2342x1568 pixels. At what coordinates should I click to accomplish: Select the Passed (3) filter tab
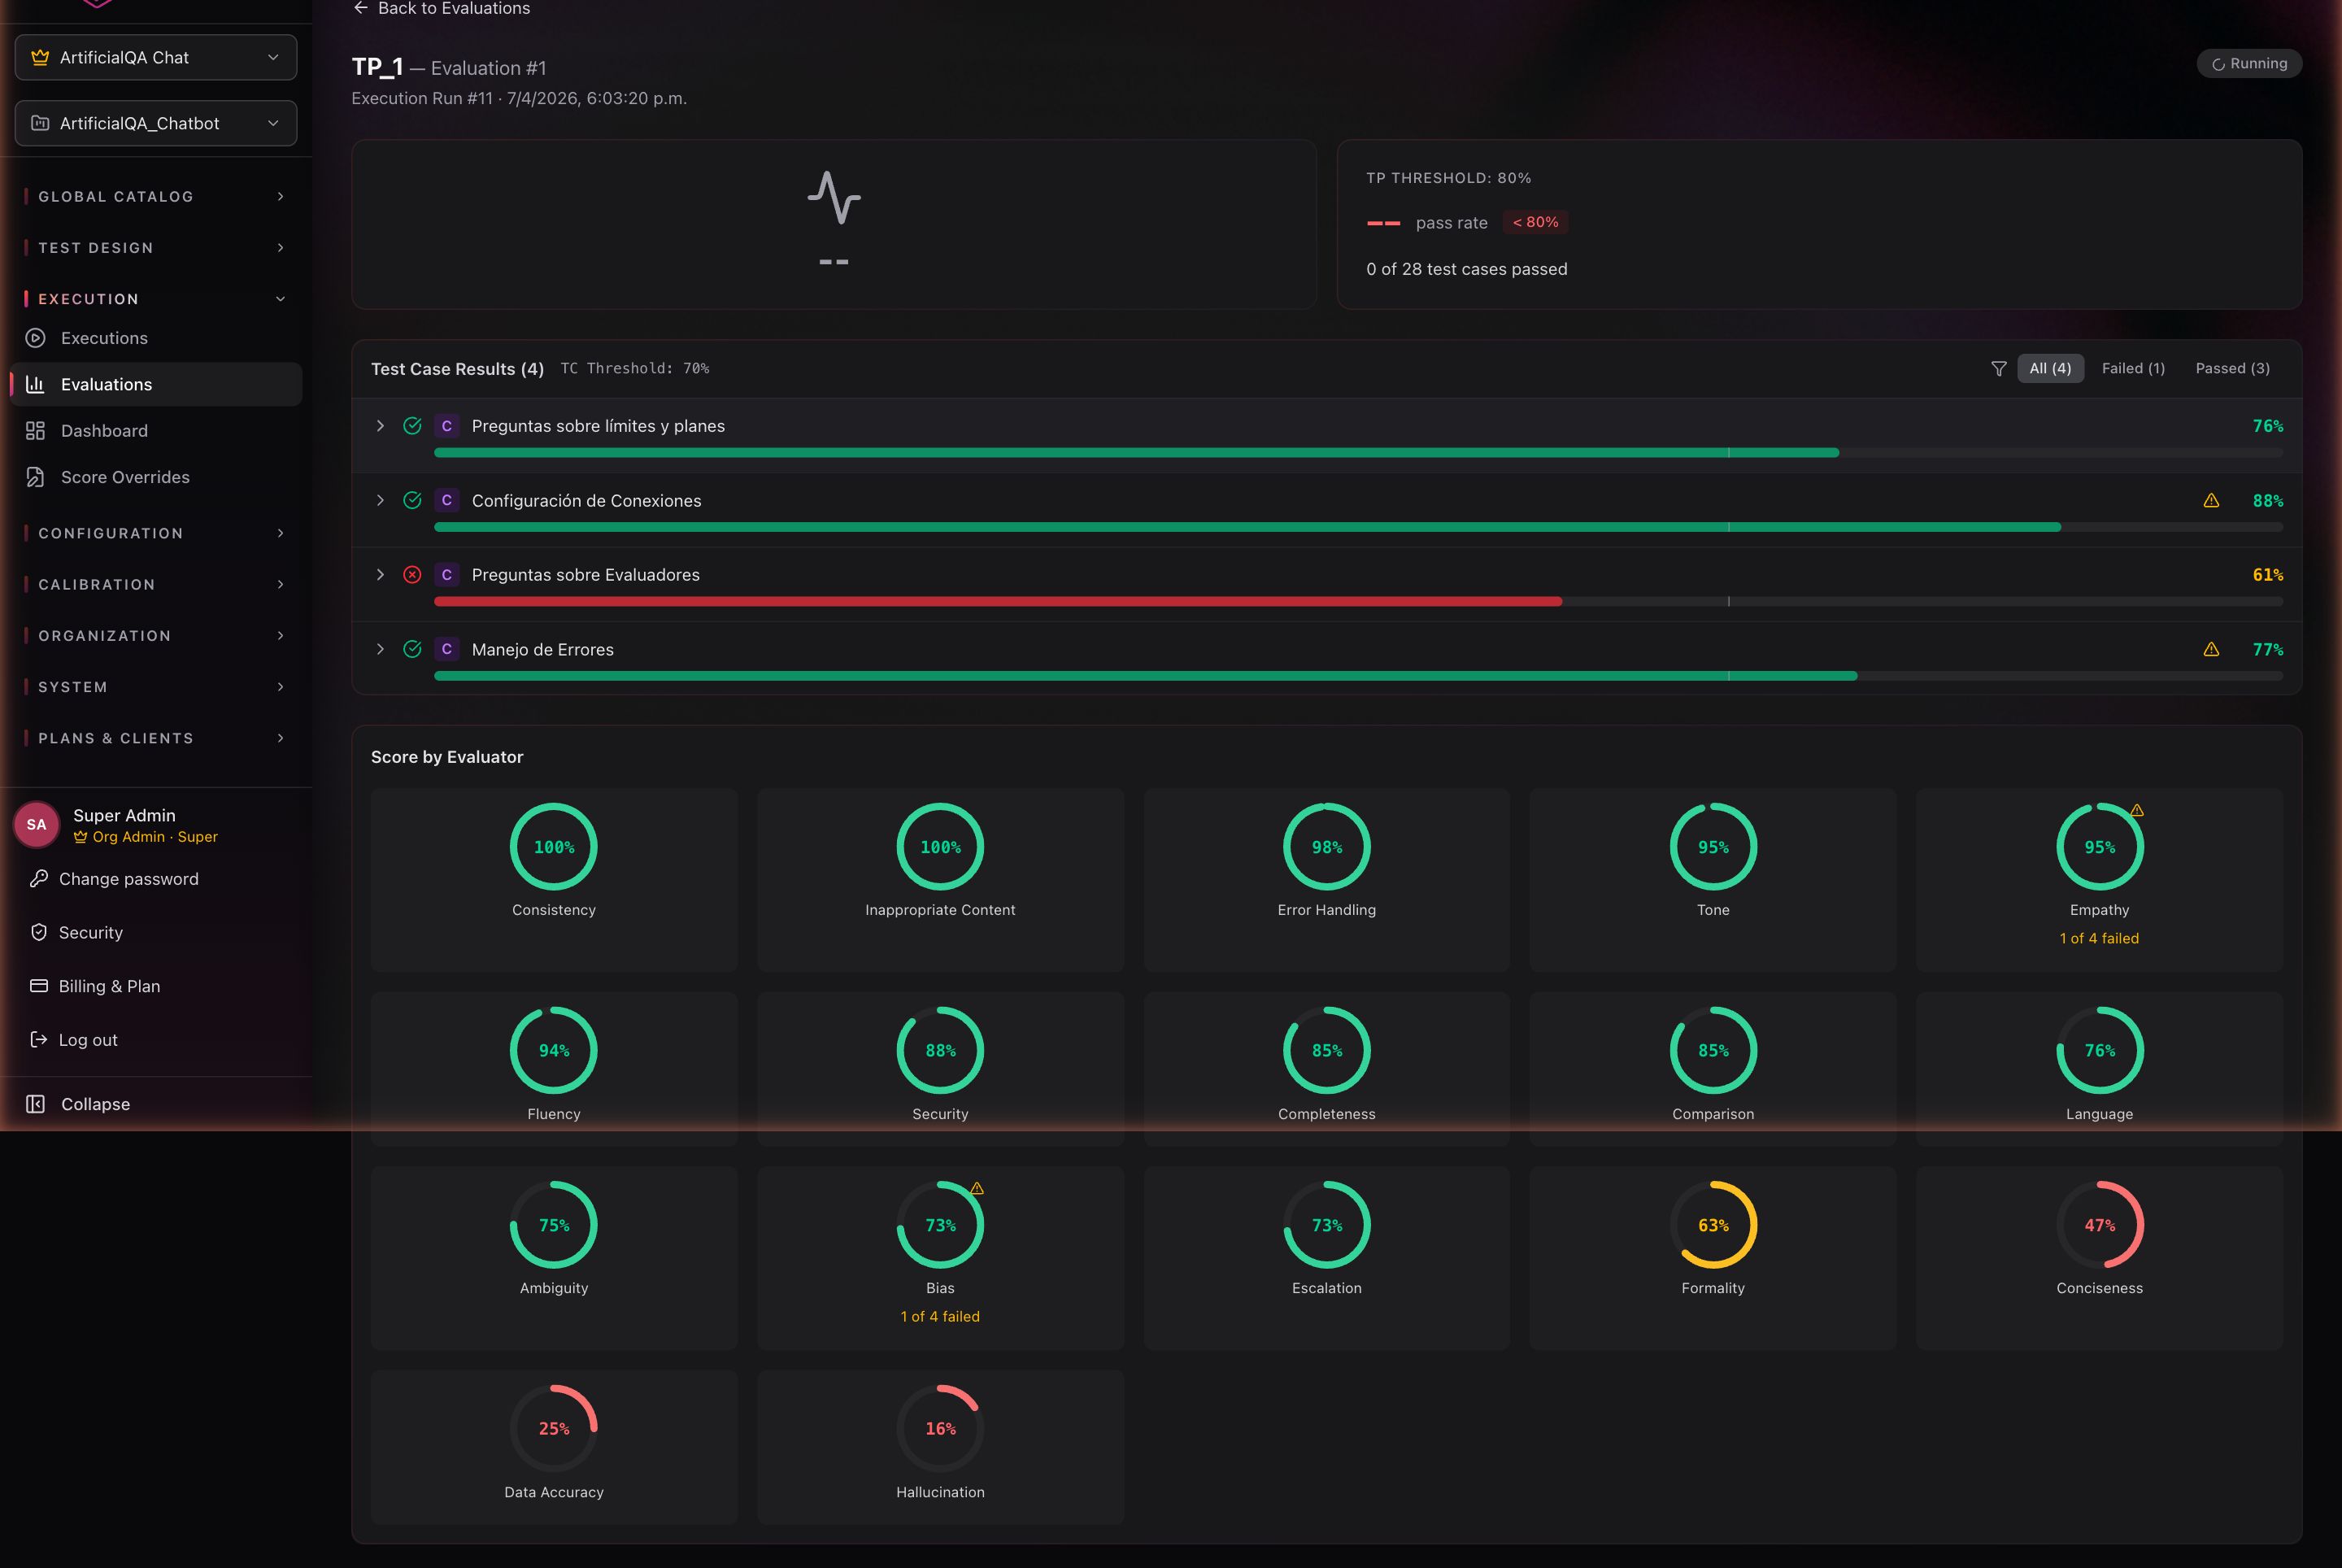pos(2232,369)
